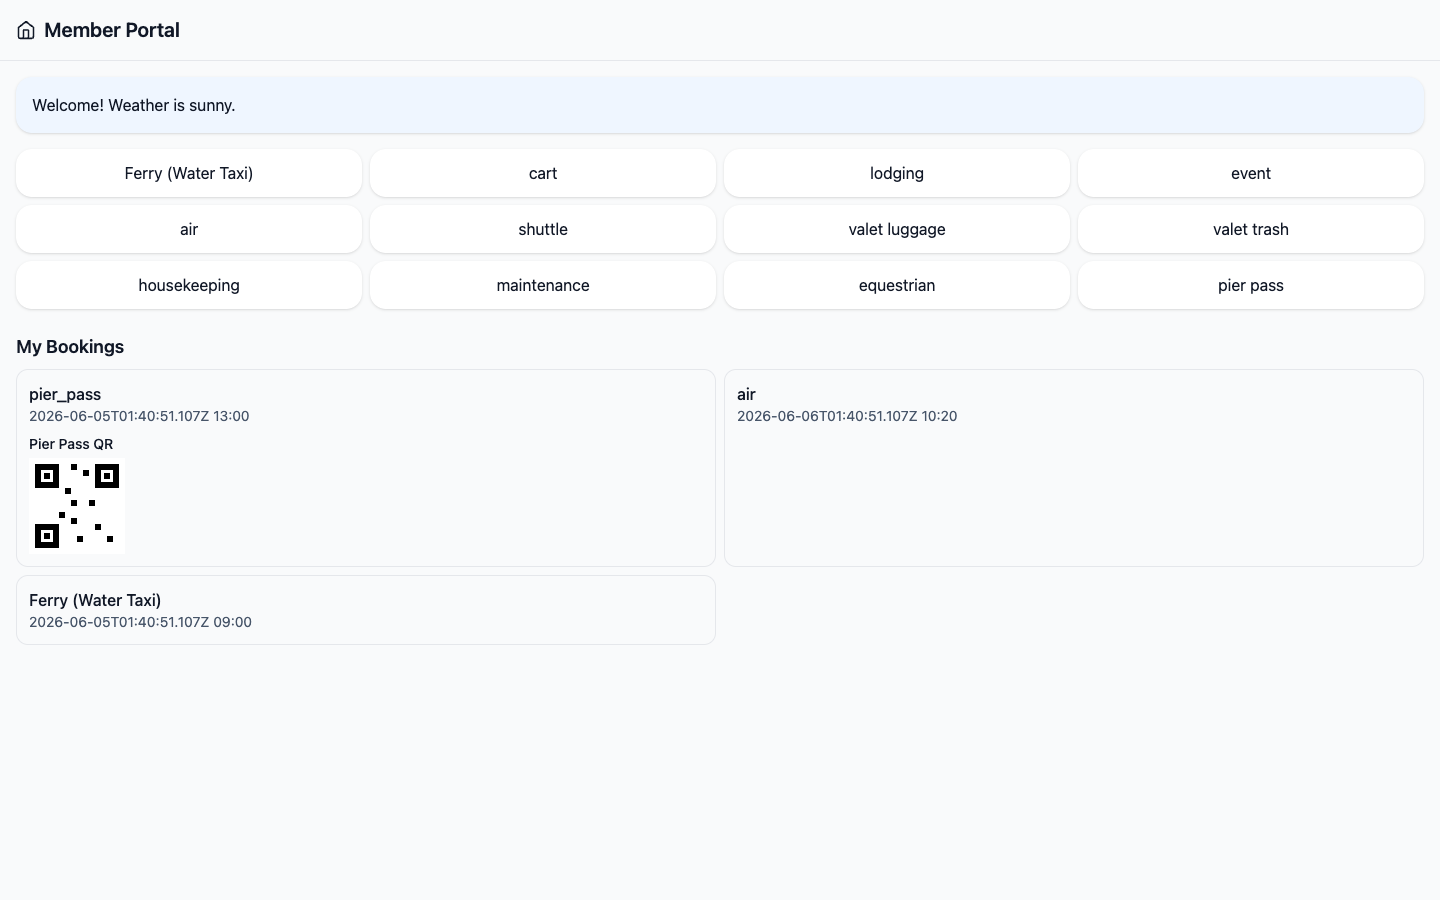Click the pier pass button

(1251, 285)
